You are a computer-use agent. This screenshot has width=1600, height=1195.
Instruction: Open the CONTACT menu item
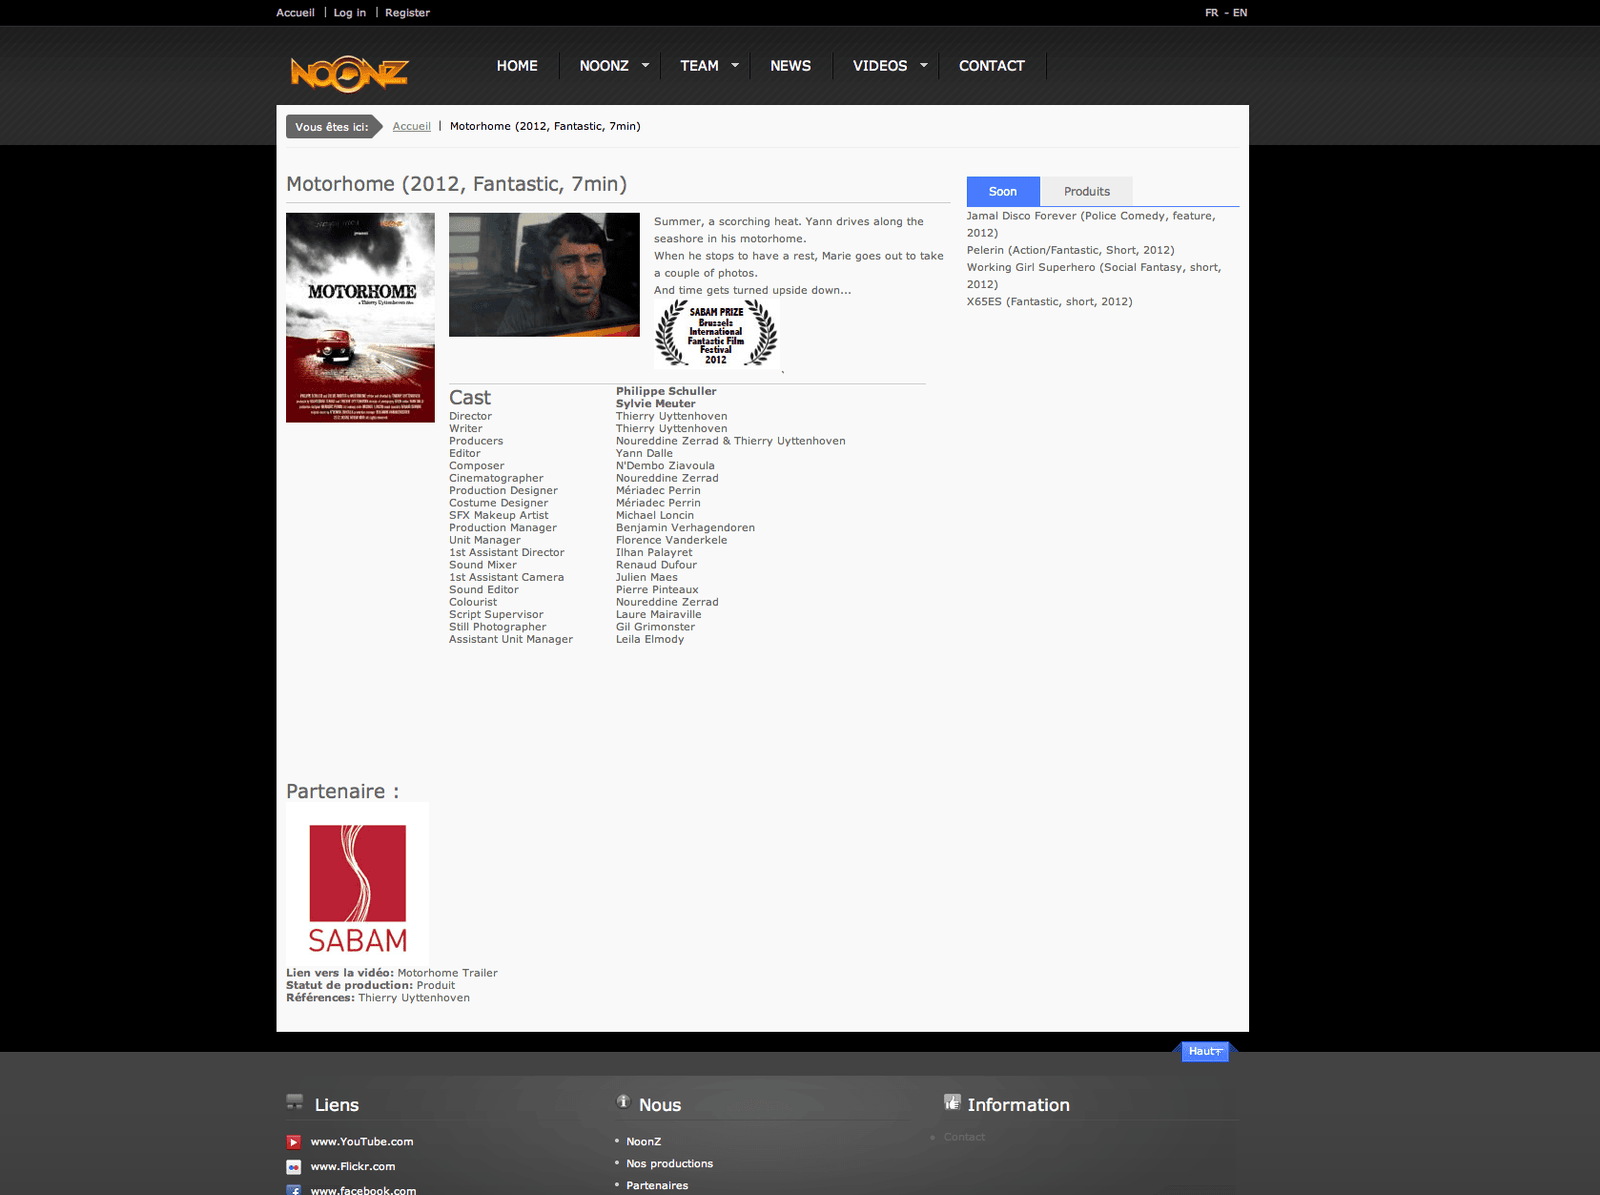pyautogui.click(x=991, y=66)
